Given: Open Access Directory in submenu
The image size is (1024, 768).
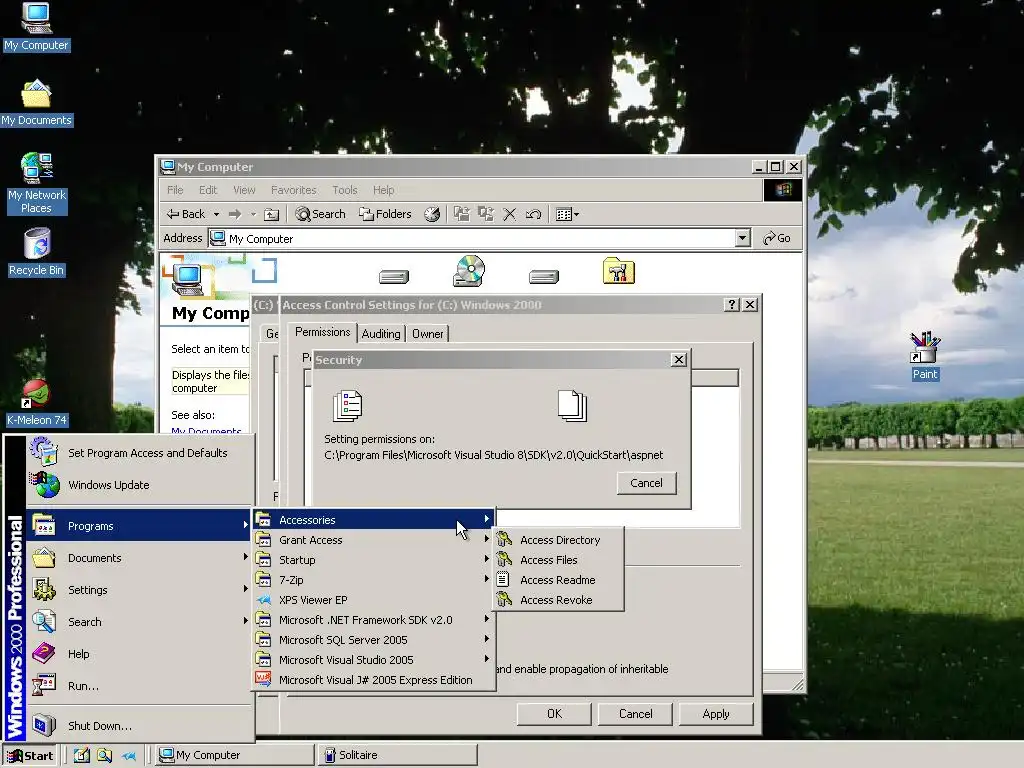Looking at the screenshot, I should [558, 540].
